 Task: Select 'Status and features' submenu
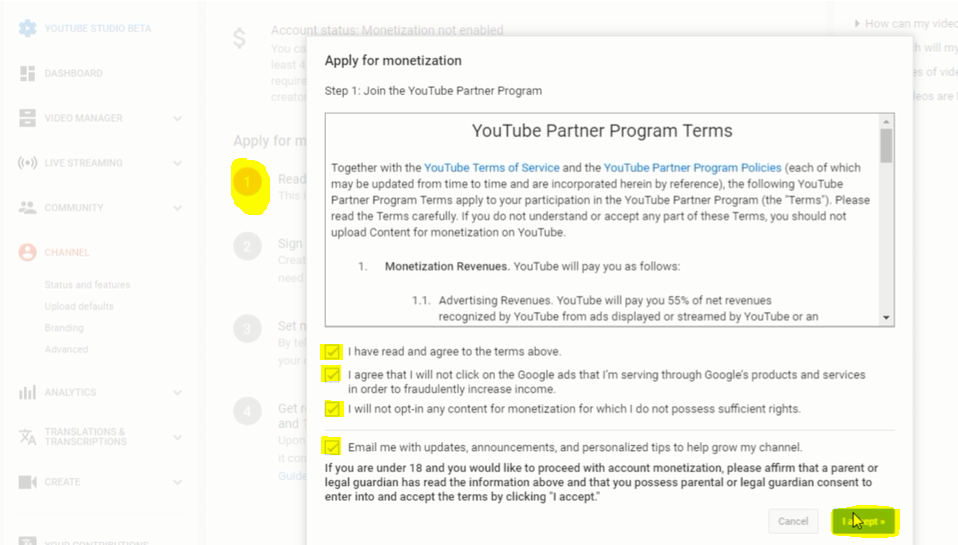(x=87, y=285)
